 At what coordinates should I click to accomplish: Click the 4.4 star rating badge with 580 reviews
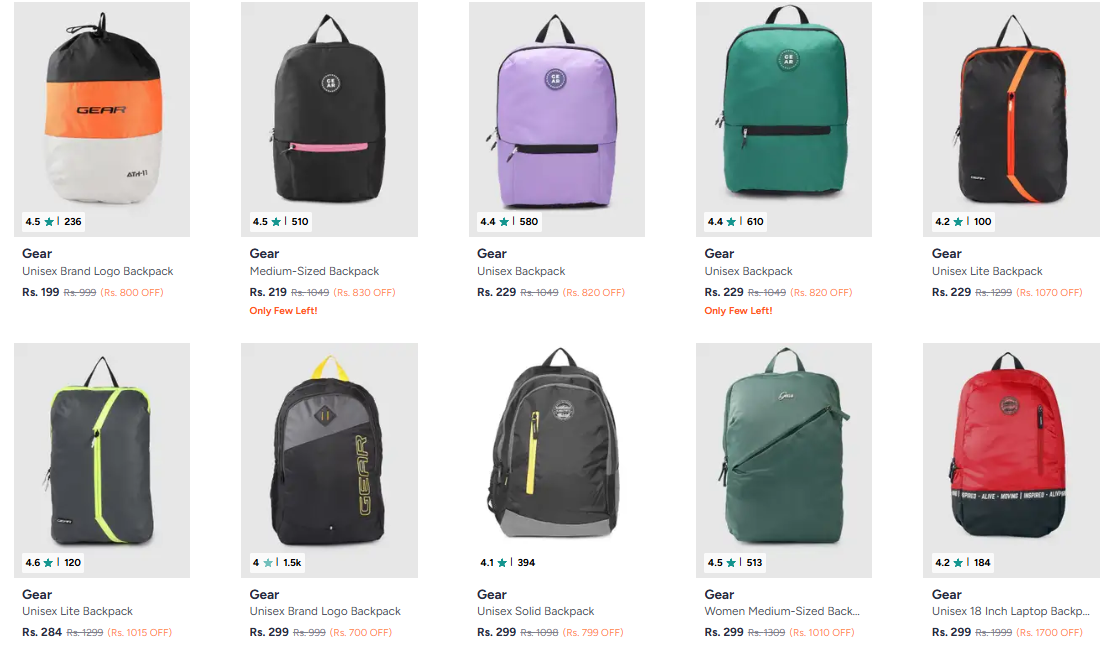point(508,221)
